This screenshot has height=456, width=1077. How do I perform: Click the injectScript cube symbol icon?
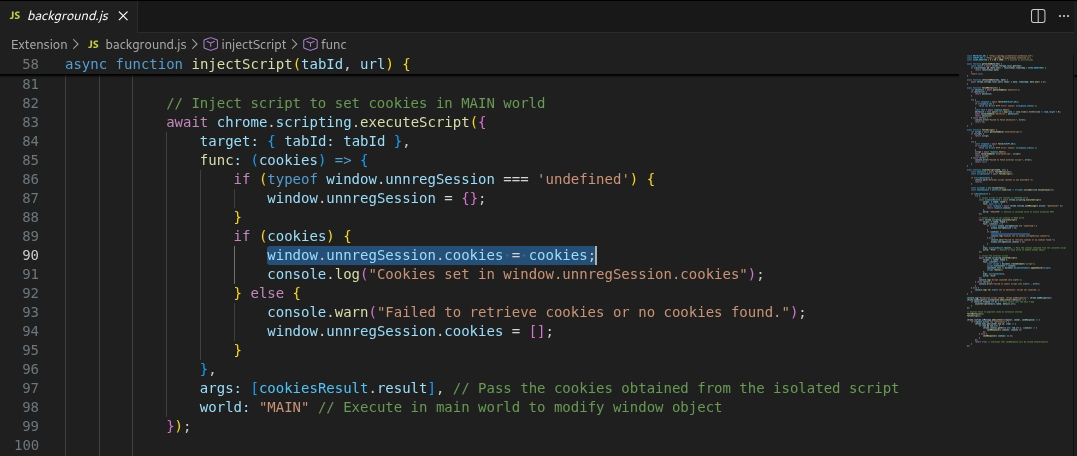pos(210,45)
